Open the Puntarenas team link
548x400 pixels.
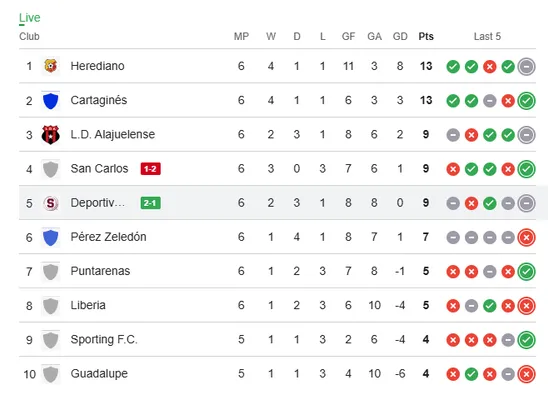point(100,271)
